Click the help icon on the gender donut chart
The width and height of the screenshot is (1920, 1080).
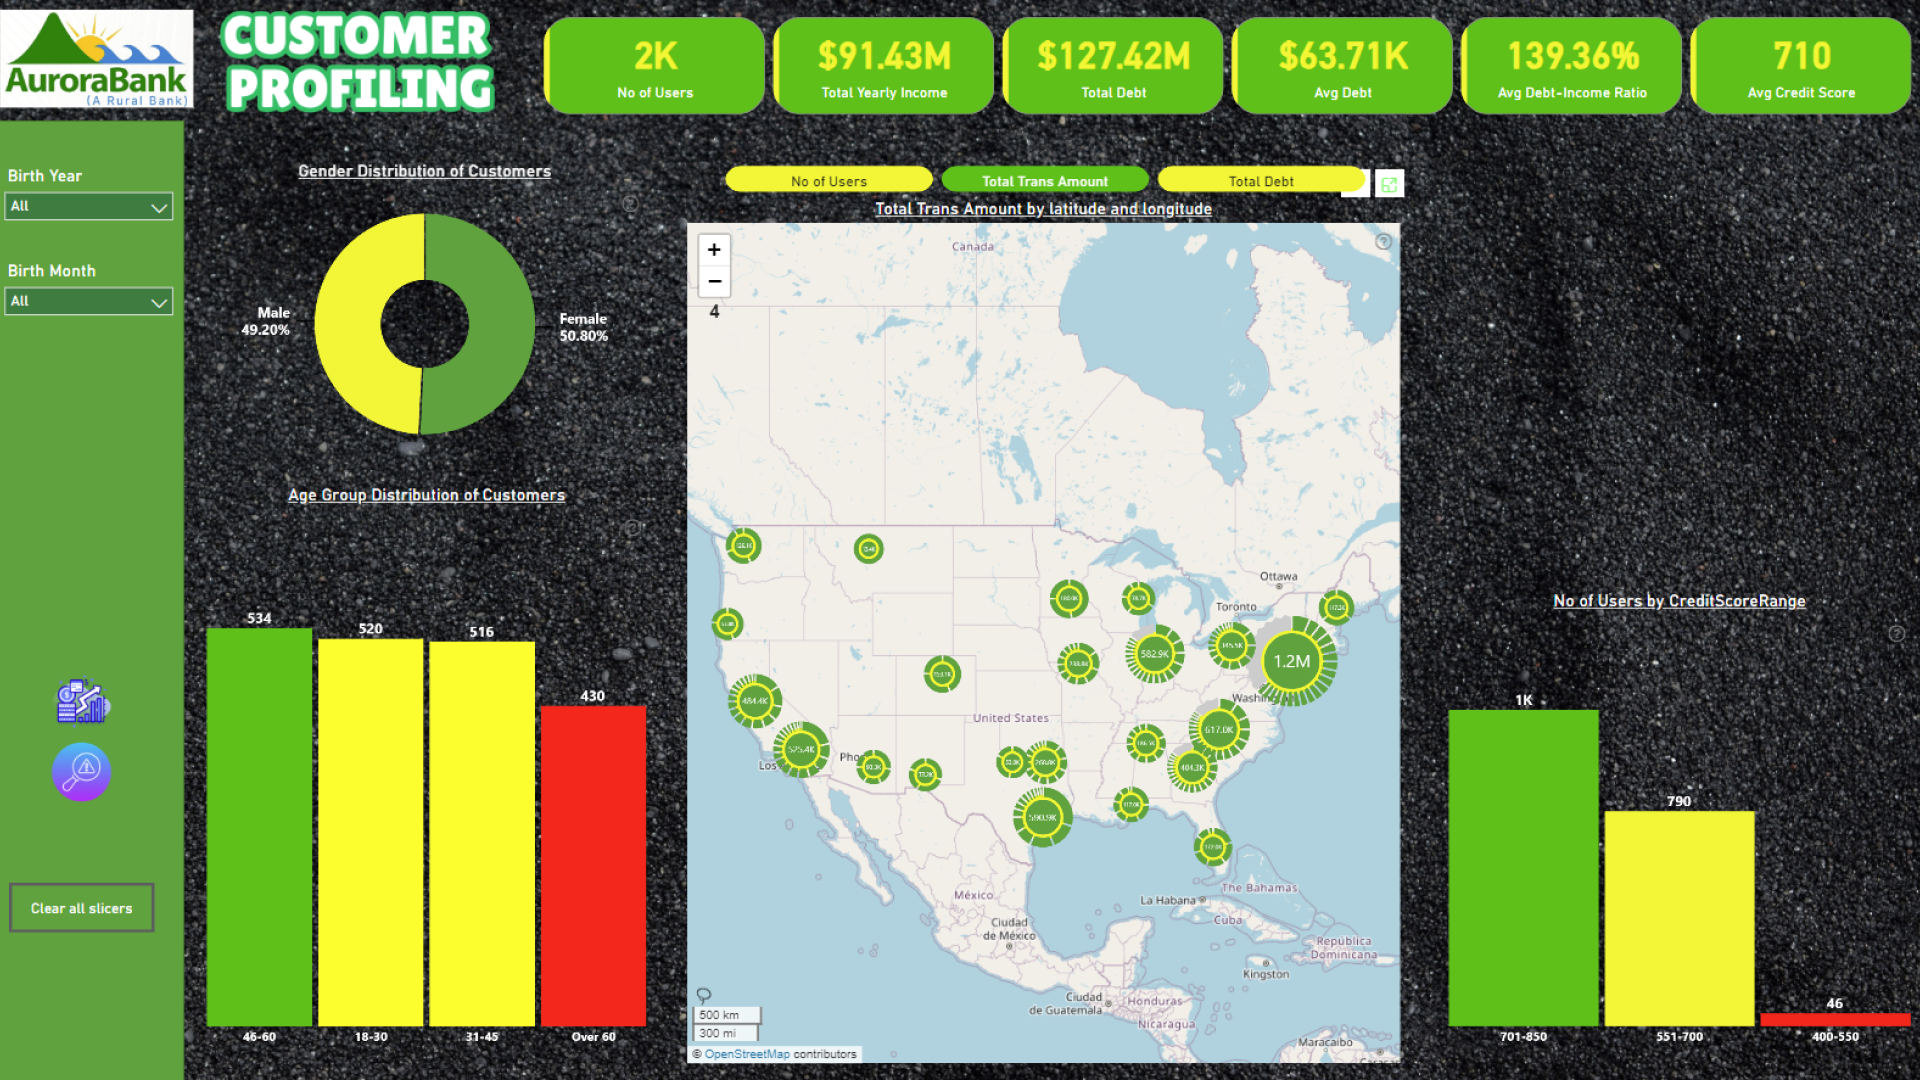coord(630,203)
